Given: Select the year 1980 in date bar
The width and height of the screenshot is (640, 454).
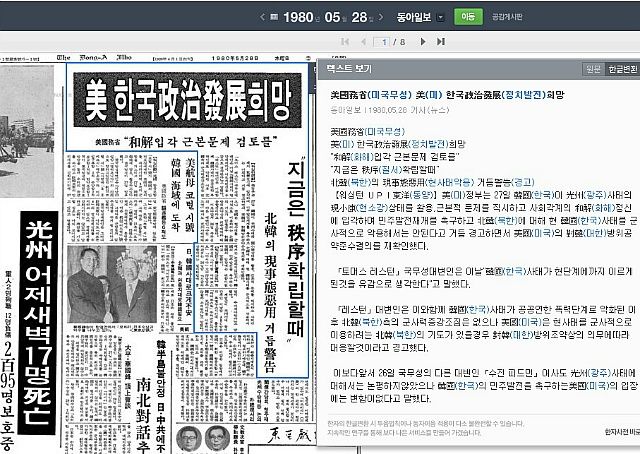Looking at the screenshot, I should (x=298, y=17).
